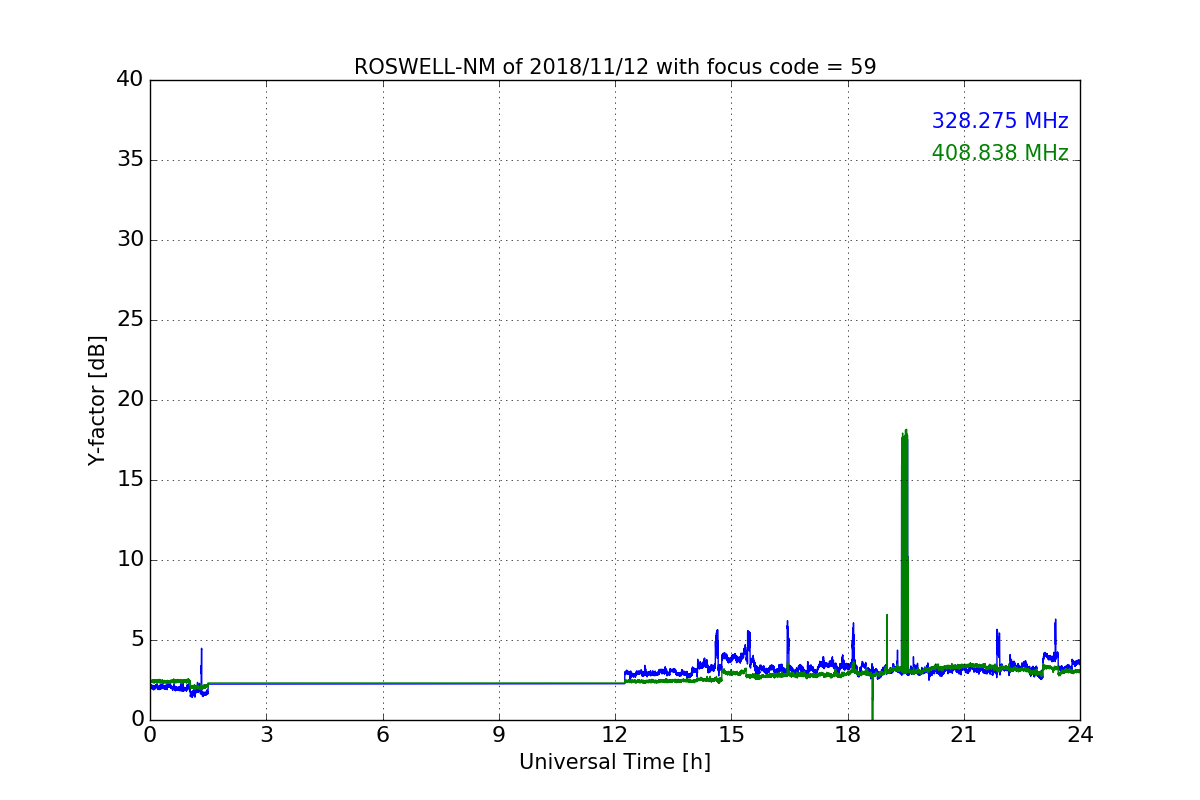The width and height of the screenshot is (1200, 800).
Task: Click the Y-factor [dB] axis label
Action: [97, 400]
